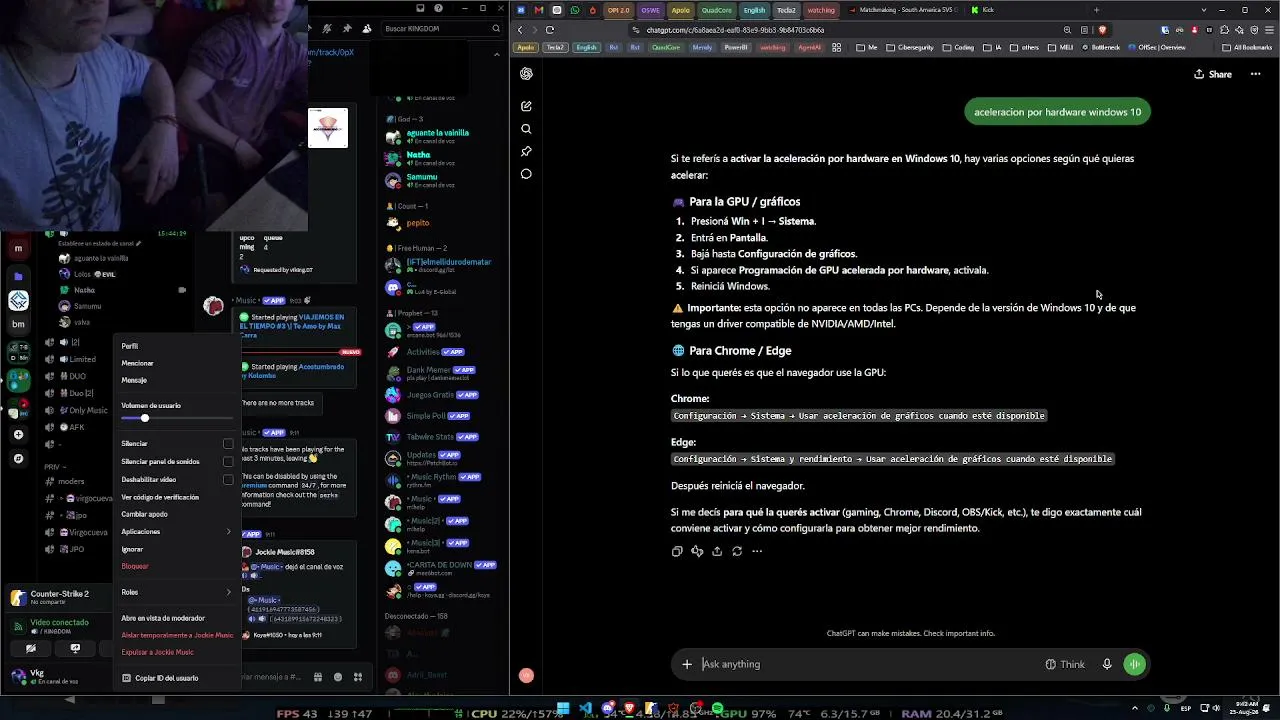Open more actions under the response
The width and height of the screenshot is (1280, 720).
[x=757, y=551]
